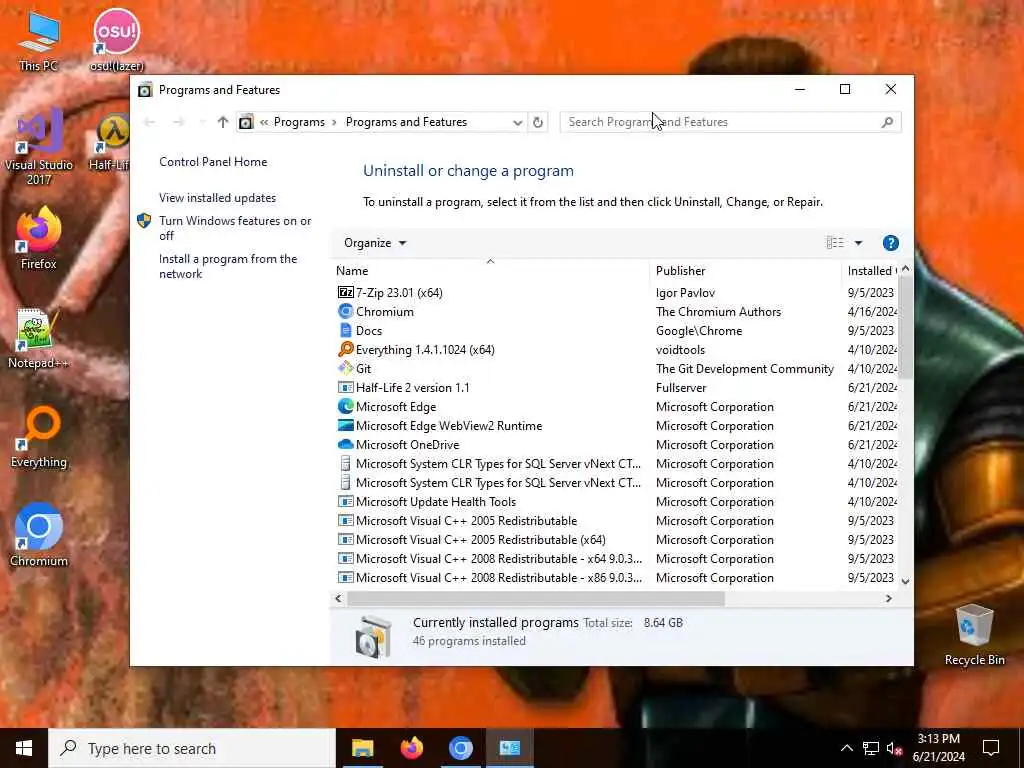Select Microsoft Update Health Tools row
Viewport: 1024px width, 768px height.
tap(615, 502)
